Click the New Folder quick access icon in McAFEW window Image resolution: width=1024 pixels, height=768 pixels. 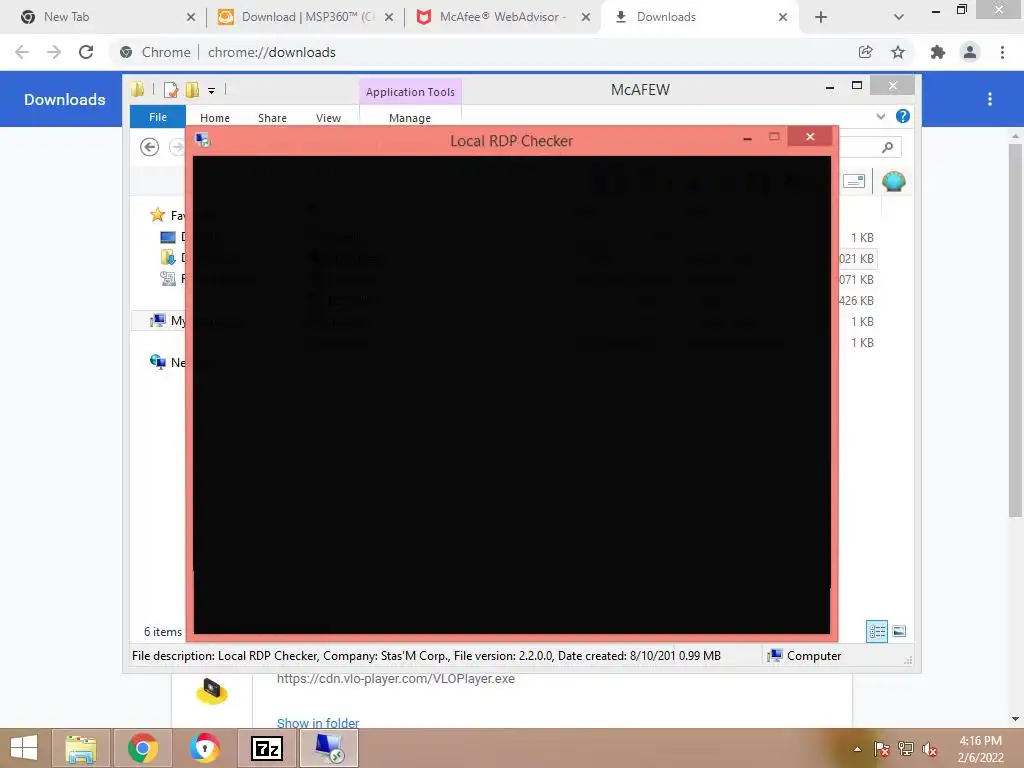192,90
